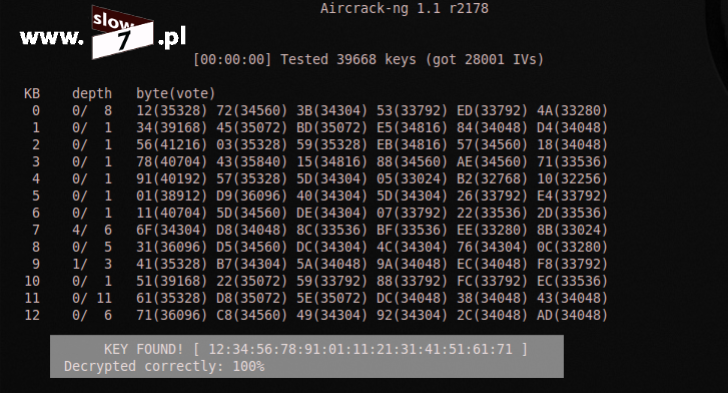
Task: Click the '01(38912)' entry
Action: coord(172,196)
